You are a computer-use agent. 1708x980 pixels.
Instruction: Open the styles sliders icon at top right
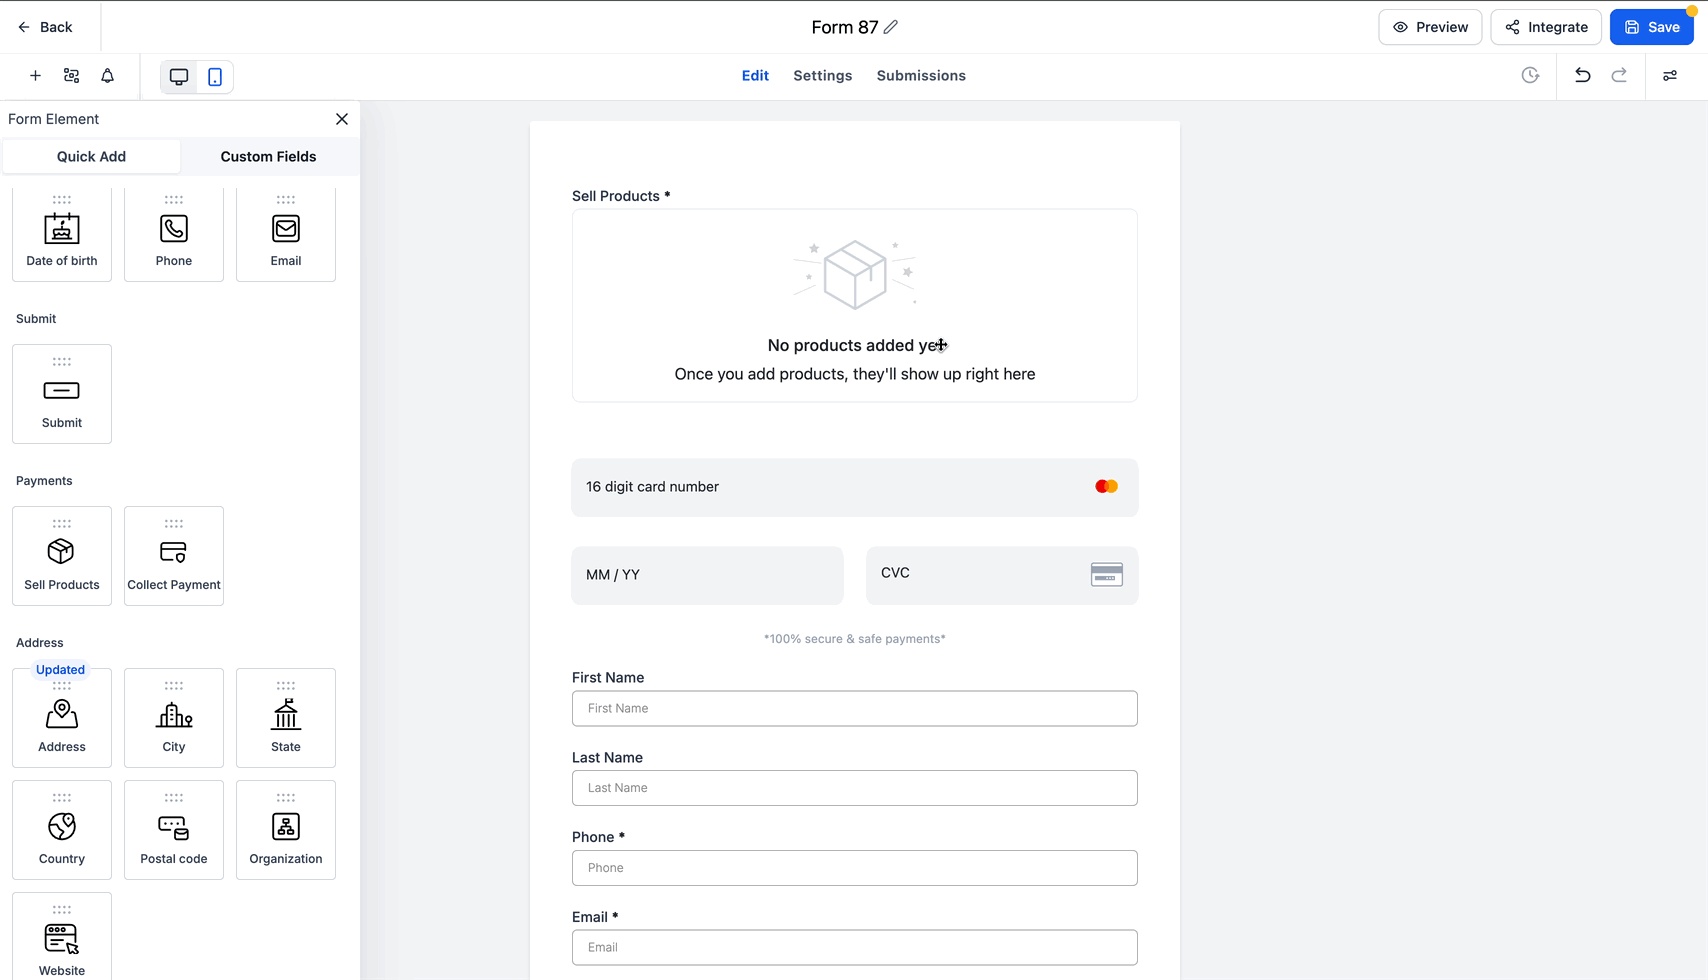point(1670,76)
